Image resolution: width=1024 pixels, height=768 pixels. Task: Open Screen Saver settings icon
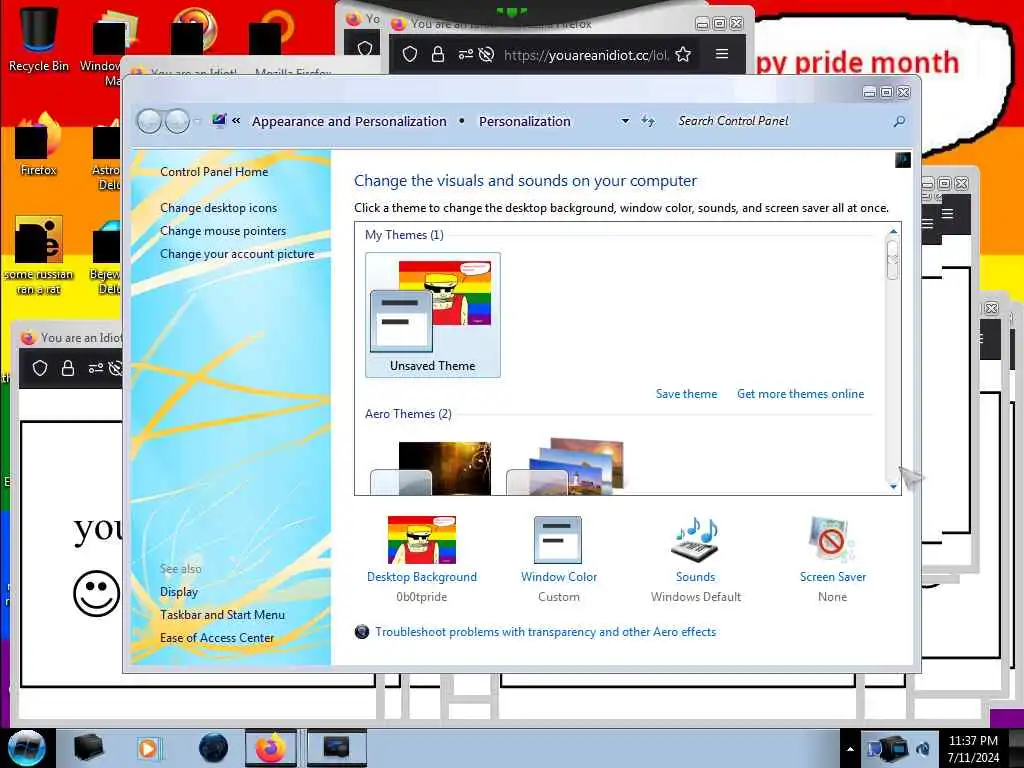coord(831,540)
